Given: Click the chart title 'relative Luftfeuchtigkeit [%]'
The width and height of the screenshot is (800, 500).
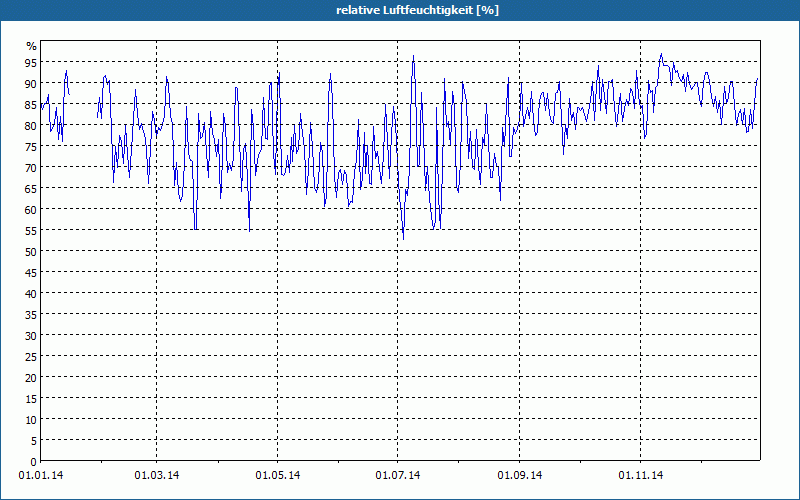Looking at the screenshot, I should pyautogui.click(x=417, y=10).
